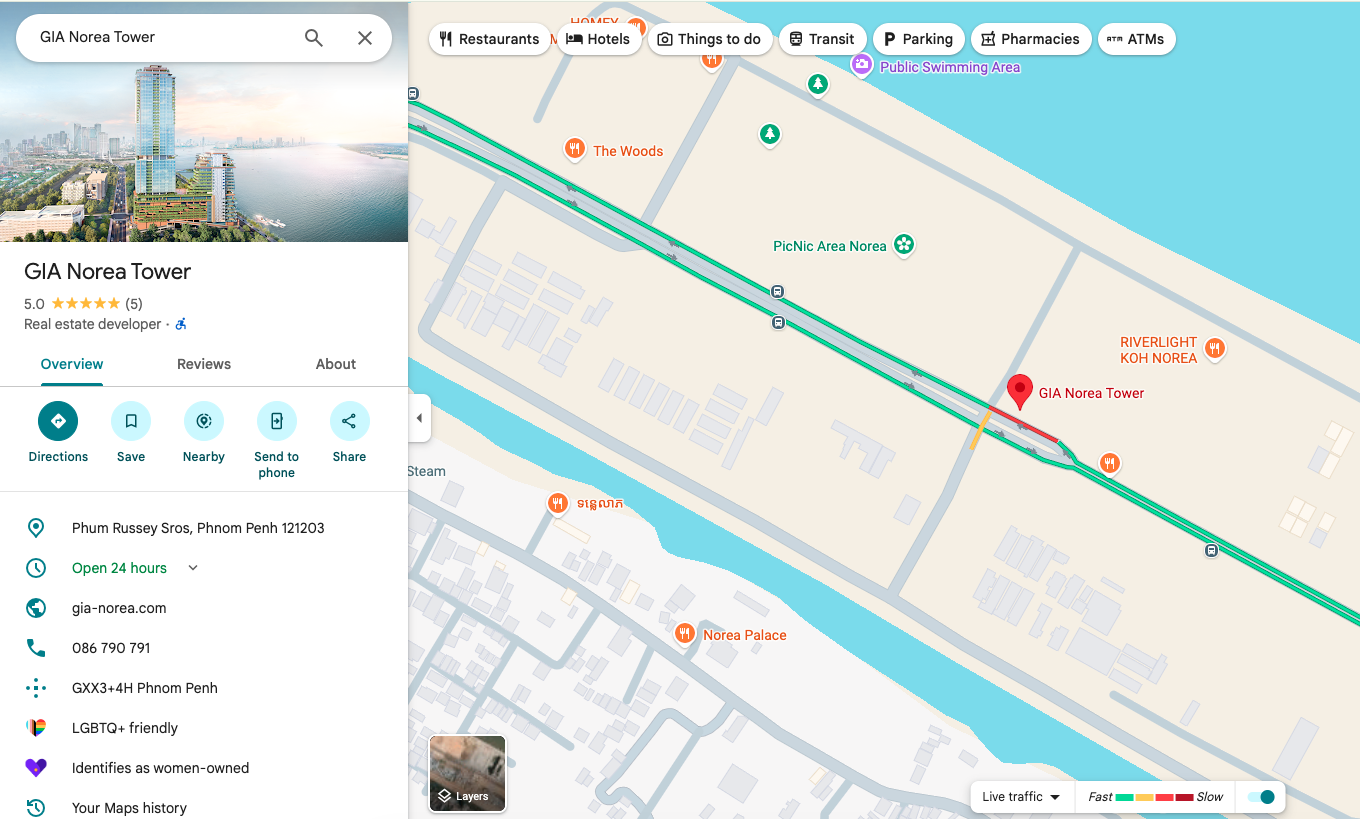The image size is (1360, 819).
Task: Show Parking on the map
Action: (x=918, y=39)
